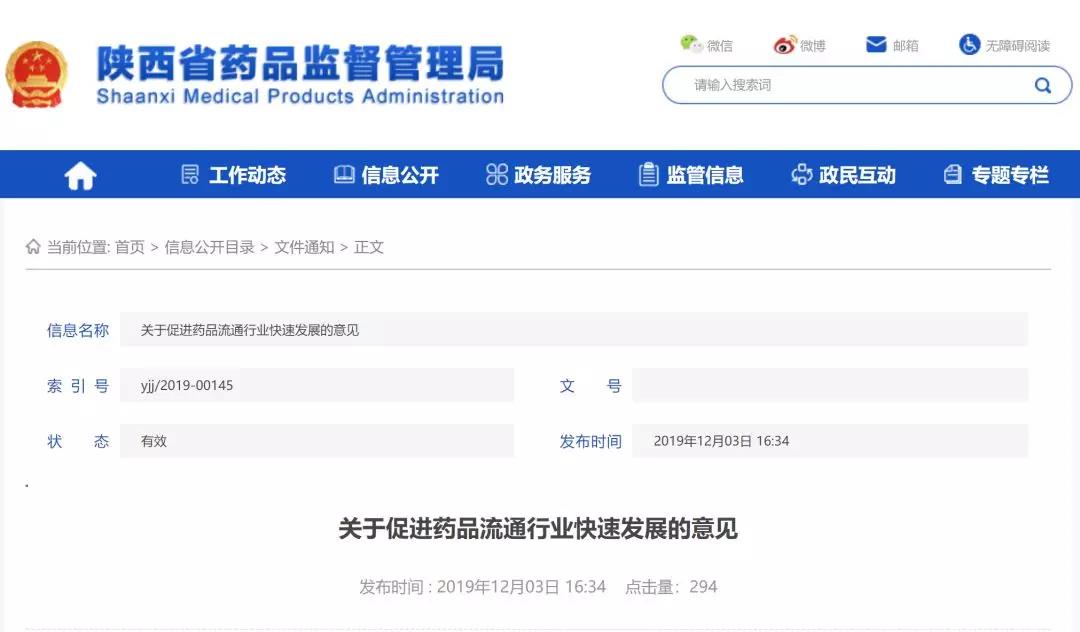Click the 信息公开目录 breadcrumb link
This screenshot has height=632, width=1080.
click(x=209, y=247)
